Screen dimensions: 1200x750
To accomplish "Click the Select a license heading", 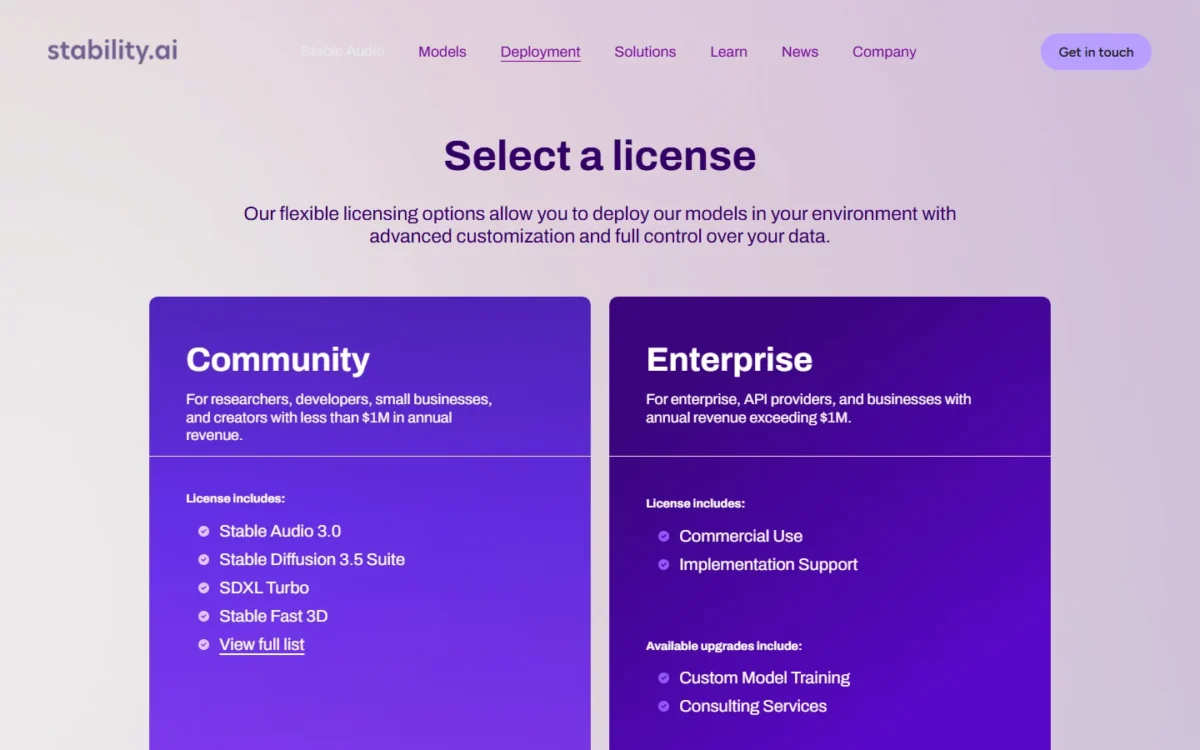I will pyautogui.click(x=600, y=156).
